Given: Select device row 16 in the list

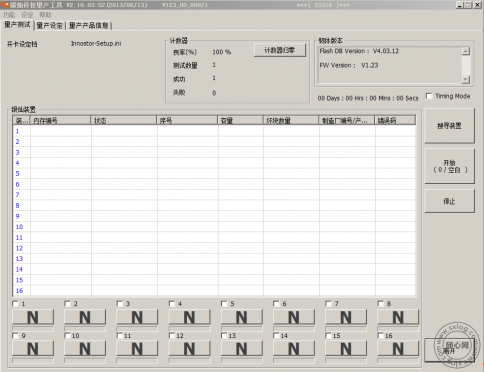Looking at the screenshot, I should tap(214, 290).
